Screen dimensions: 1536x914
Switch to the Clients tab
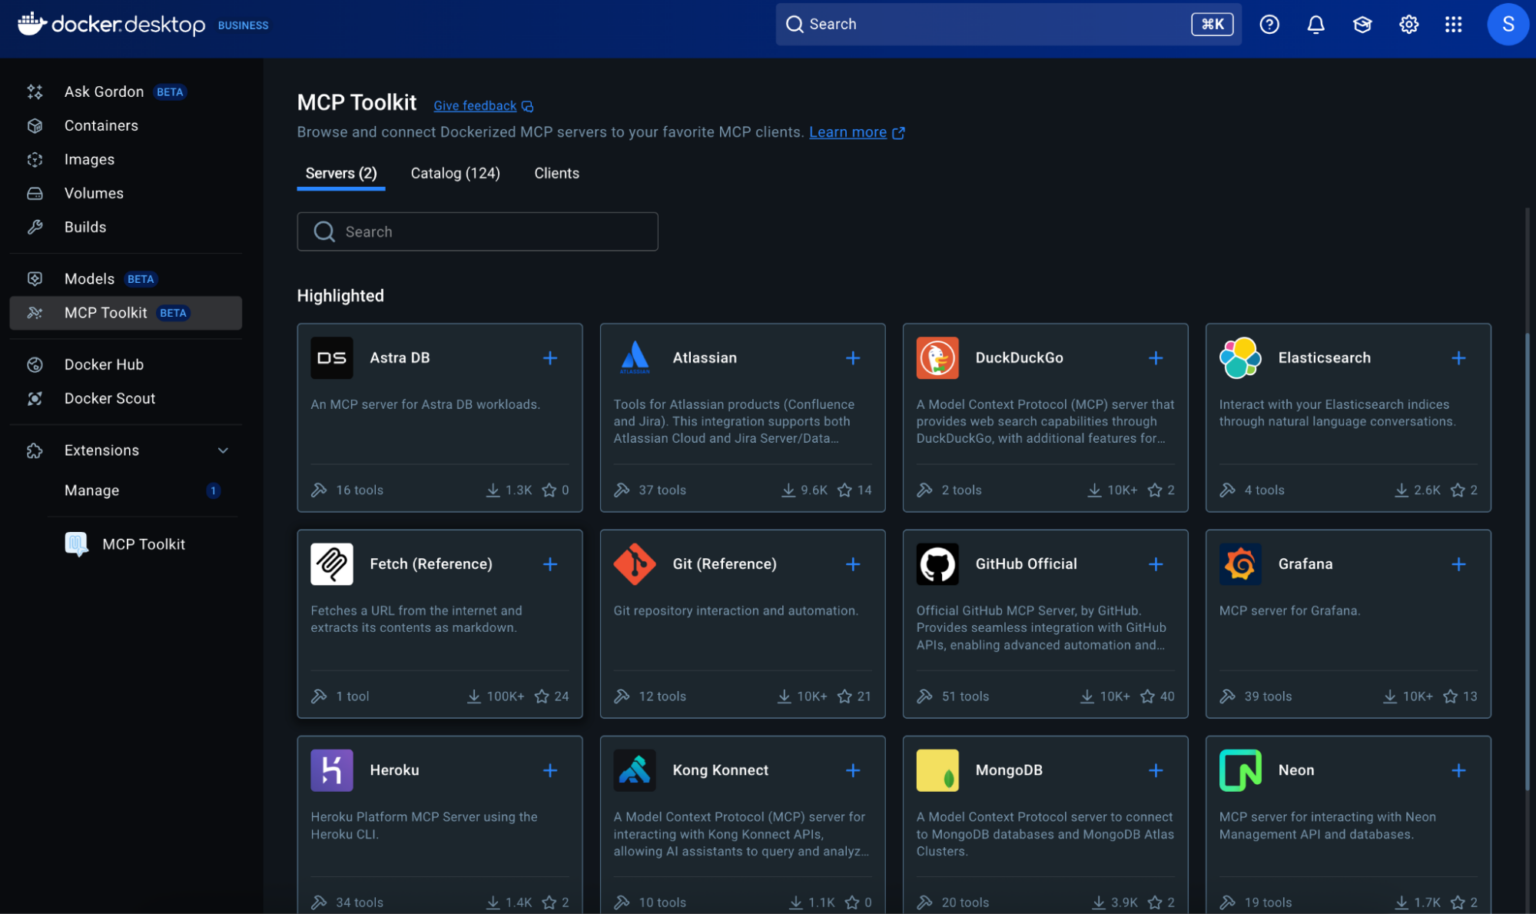click(x=556, y=173)
